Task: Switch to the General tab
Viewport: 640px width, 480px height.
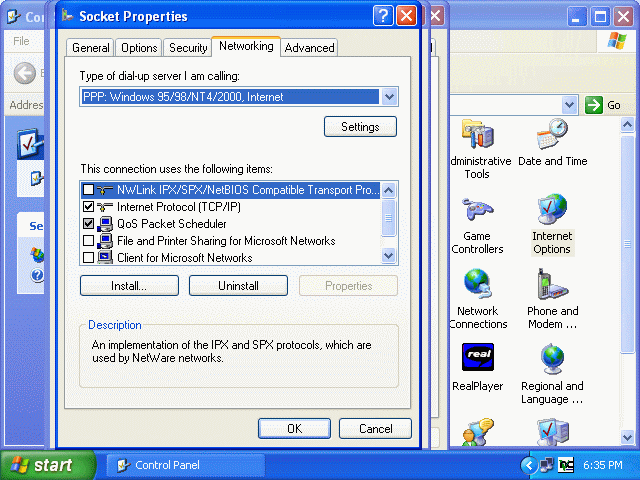Action: (91, 48)
